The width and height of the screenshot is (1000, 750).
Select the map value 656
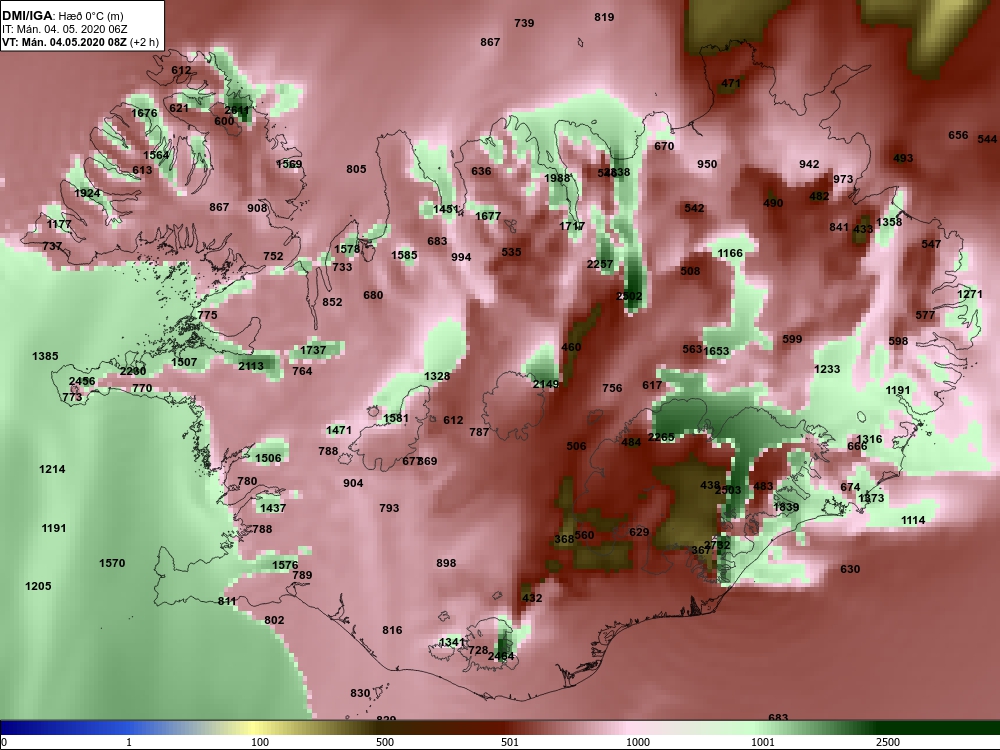point(958,135)
